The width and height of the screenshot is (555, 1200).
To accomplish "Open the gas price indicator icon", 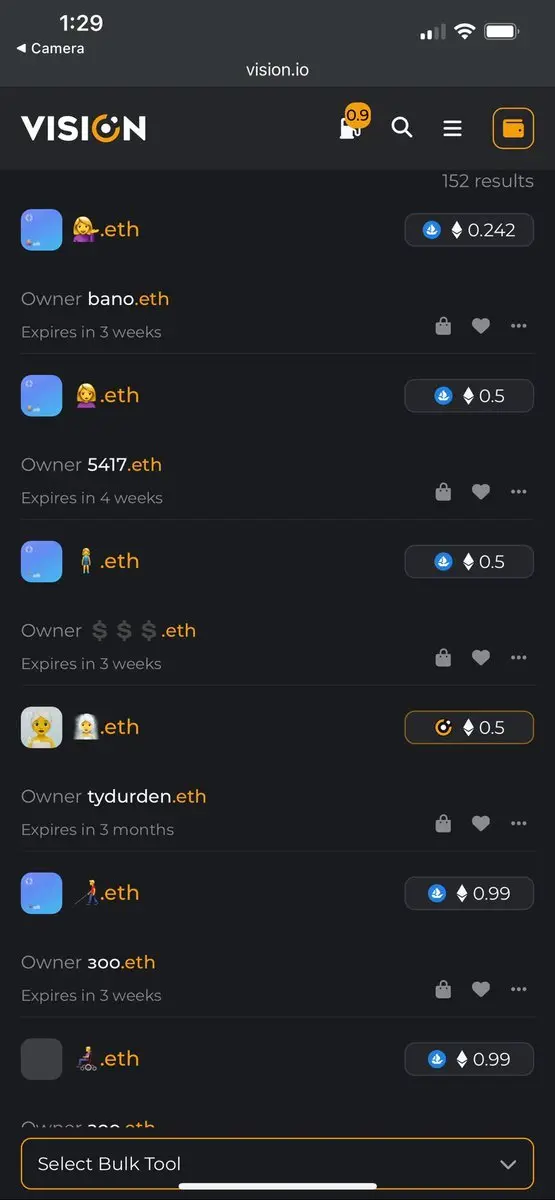I will click(353, 123).
